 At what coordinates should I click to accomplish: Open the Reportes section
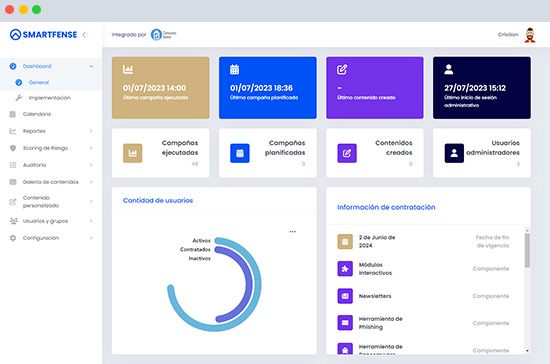(x=51, y=131)
